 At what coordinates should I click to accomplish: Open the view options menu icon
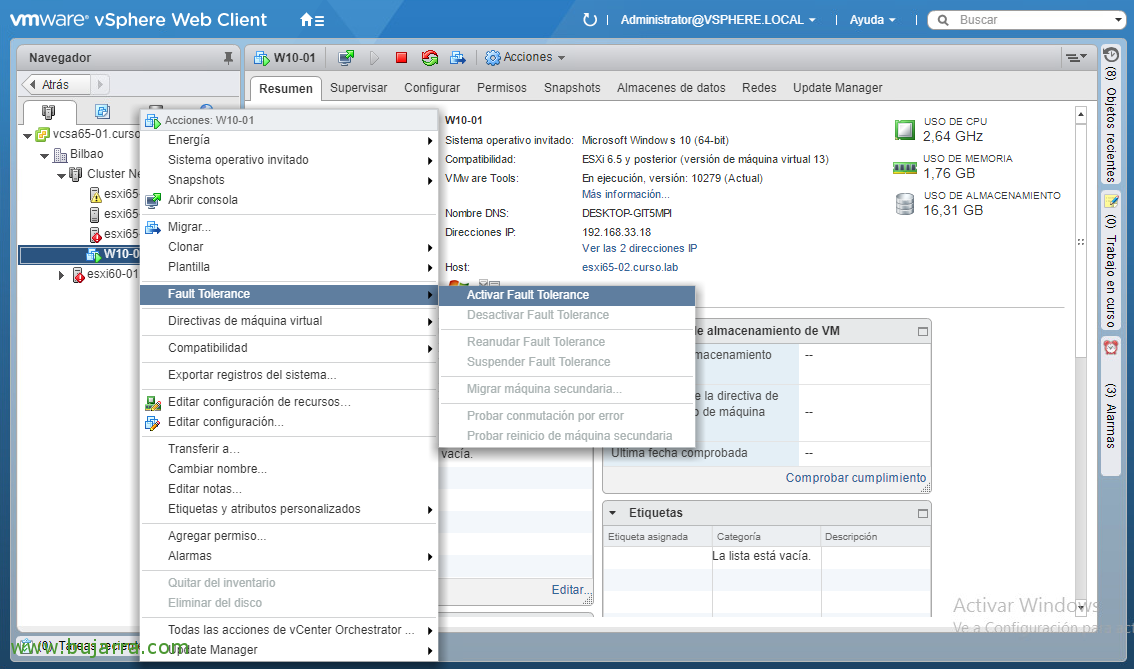1076,57
